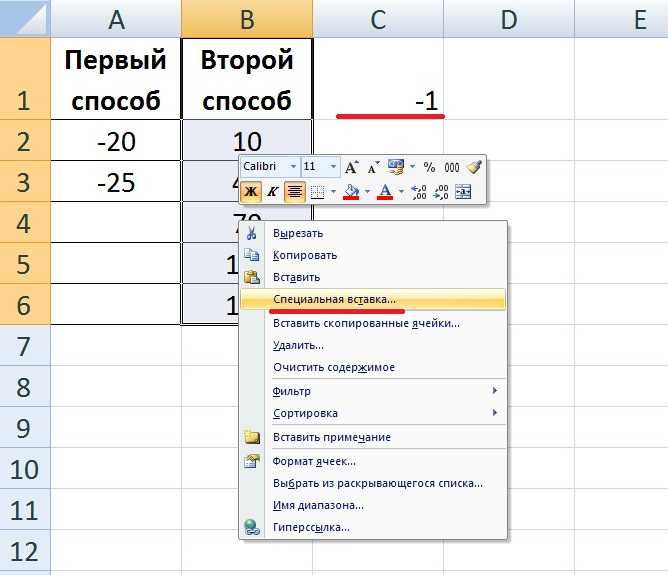Open font color dropdown arrow
Image resolution: width=668 pixels, height=575 pixels.
(401, 192)
